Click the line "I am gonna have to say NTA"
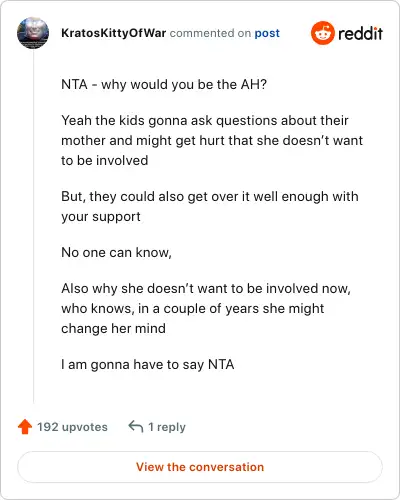Viewport: 400px width, 500px height. 148,364
